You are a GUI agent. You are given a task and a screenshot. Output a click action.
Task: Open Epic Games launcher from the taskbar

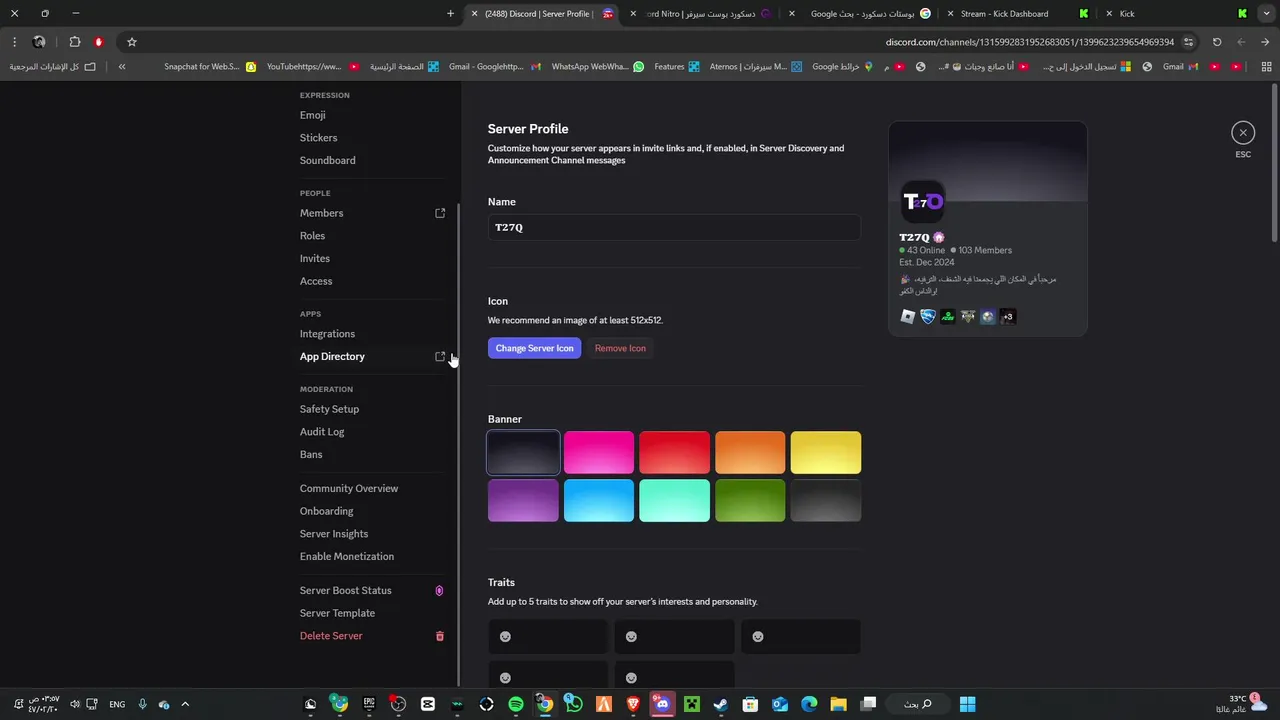[369, 704]
